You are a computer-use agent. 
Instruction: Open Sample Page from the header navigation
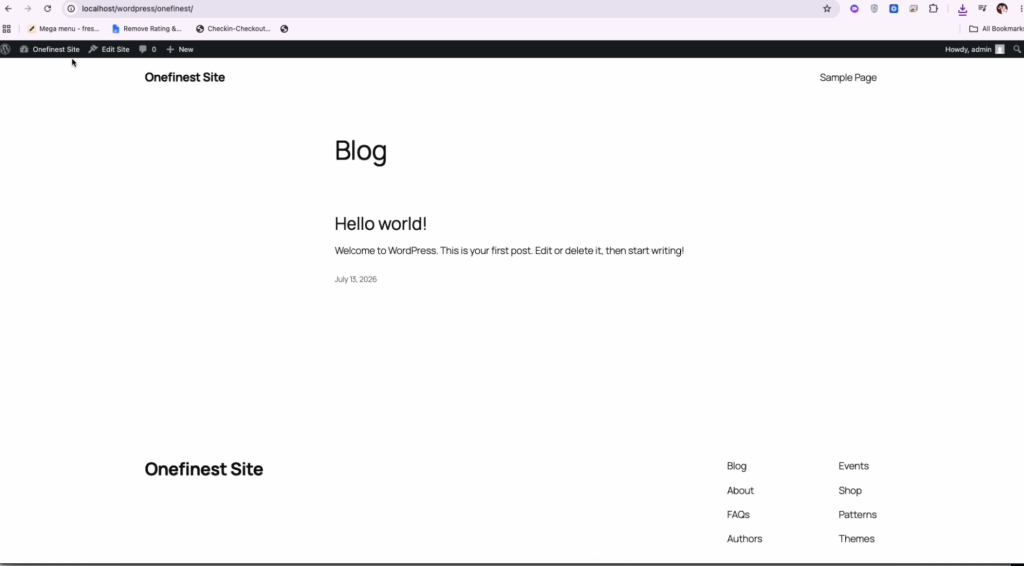[x=848, y=77]
